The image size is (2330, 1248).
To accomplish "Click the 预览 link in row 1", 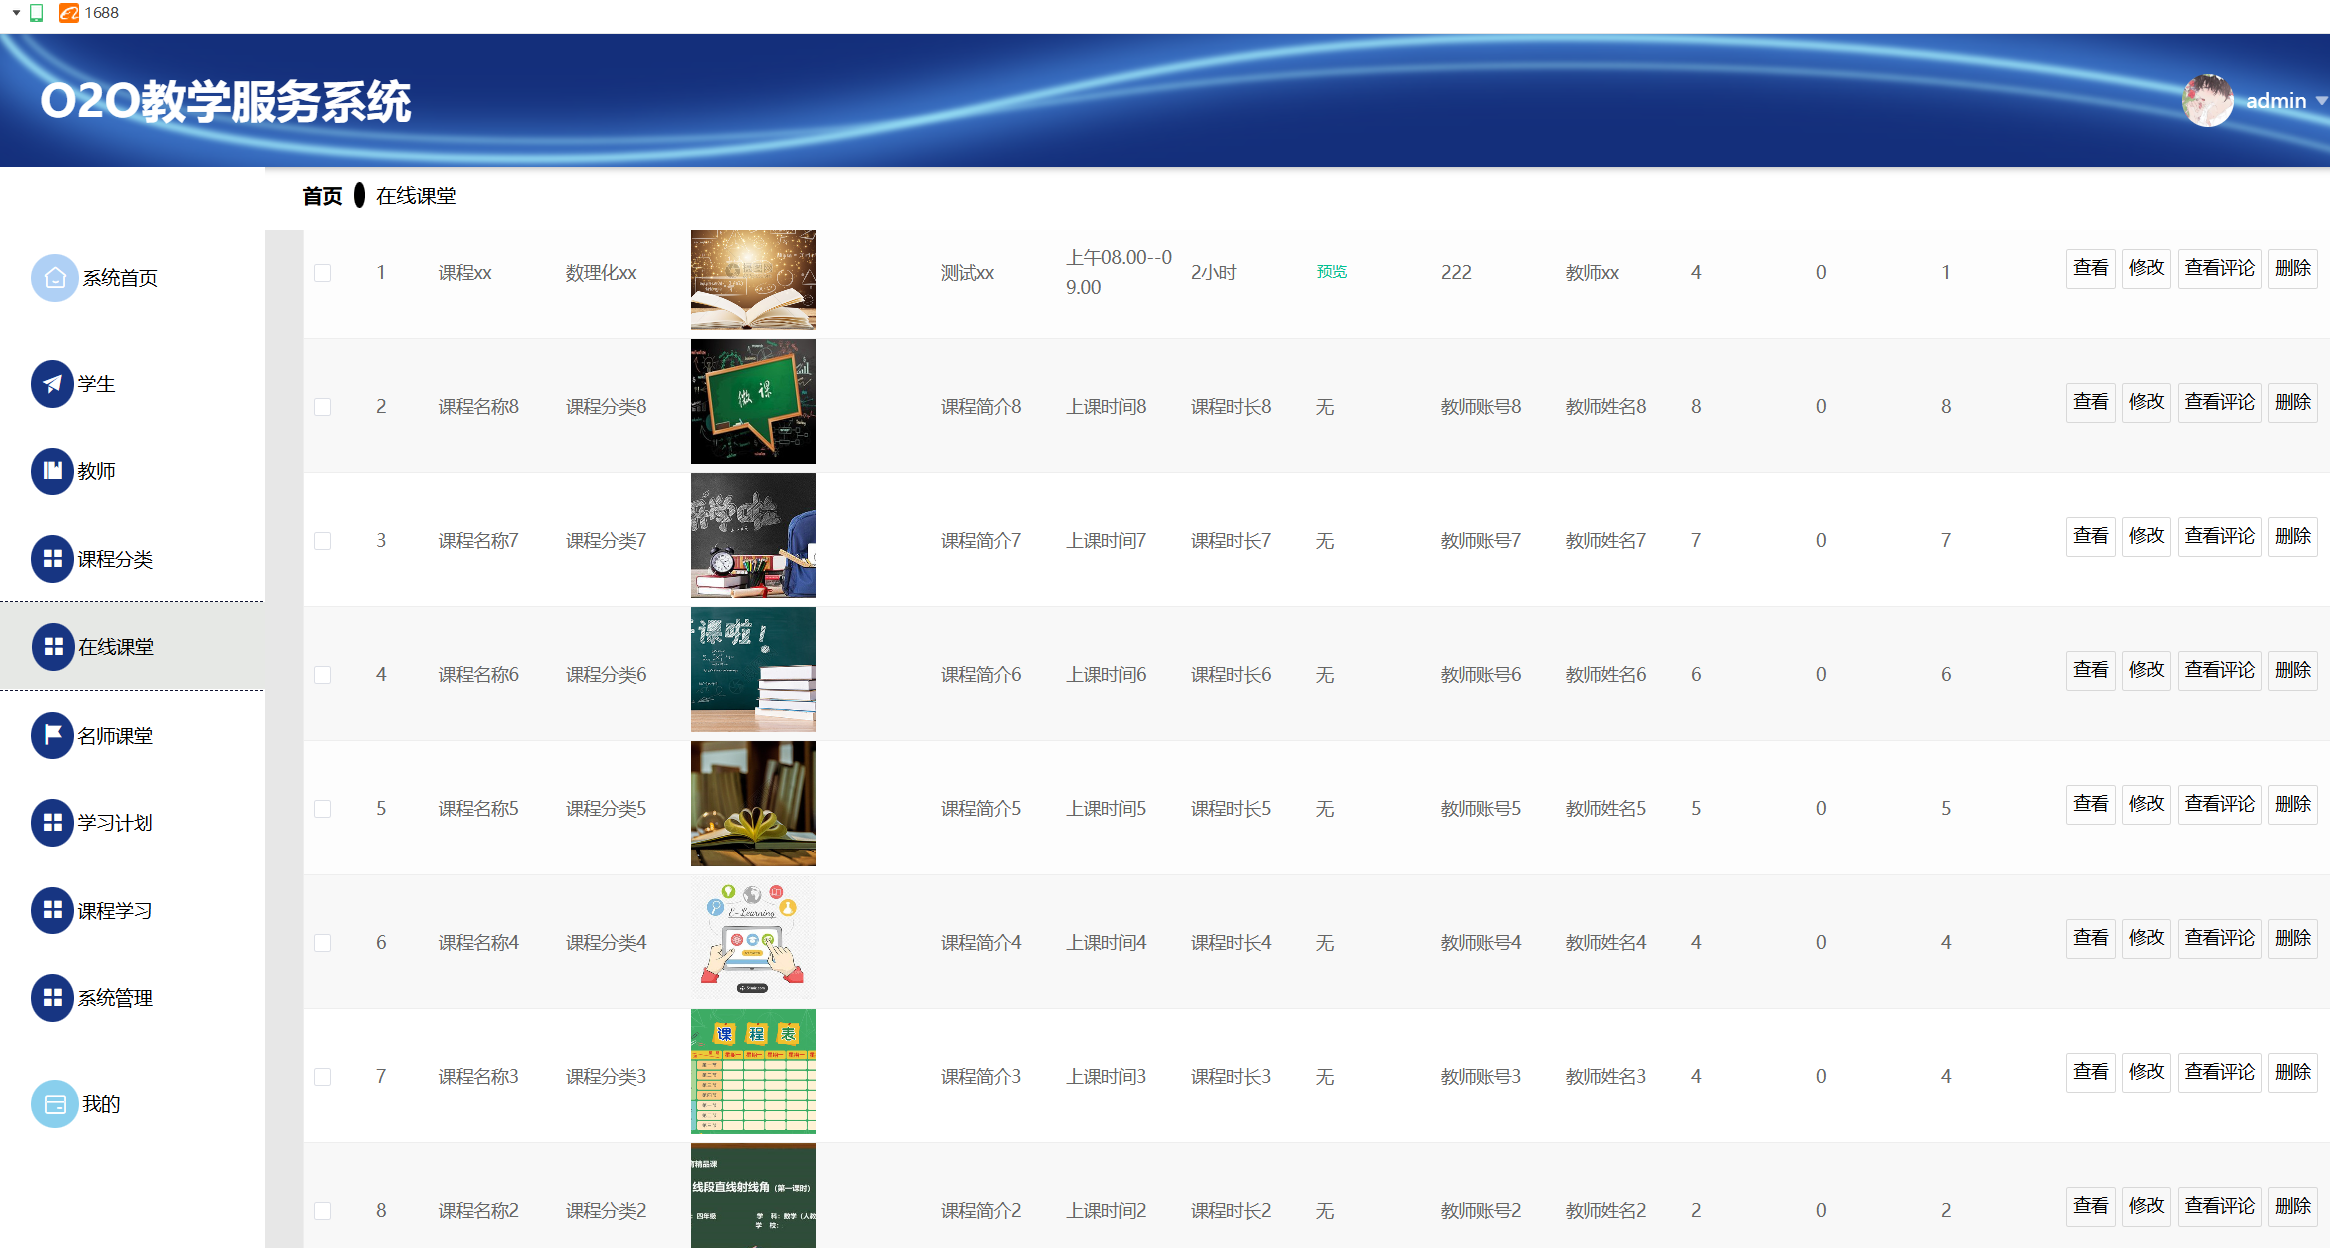I will pos(1331,272).
